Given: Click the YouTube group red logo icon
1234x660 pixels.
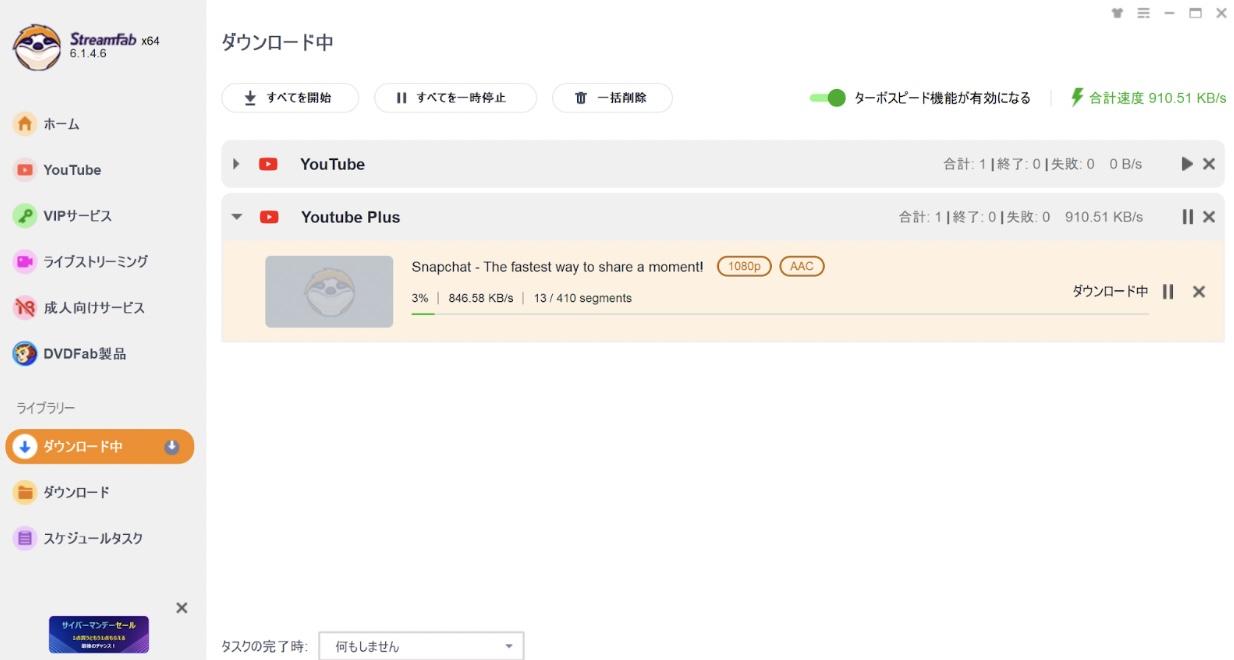Looking at the screenshot, I should click(x=268, y=164).
